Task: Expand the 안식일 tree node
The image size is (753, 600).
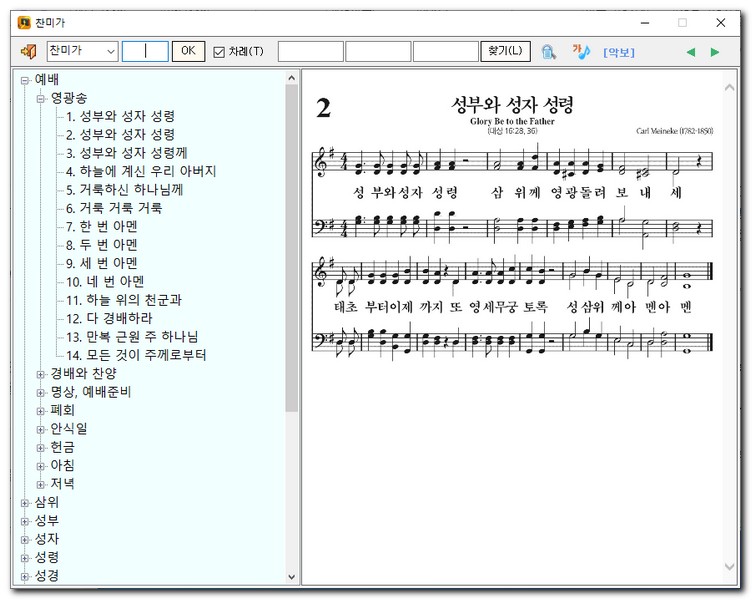Action: [41, 428]
